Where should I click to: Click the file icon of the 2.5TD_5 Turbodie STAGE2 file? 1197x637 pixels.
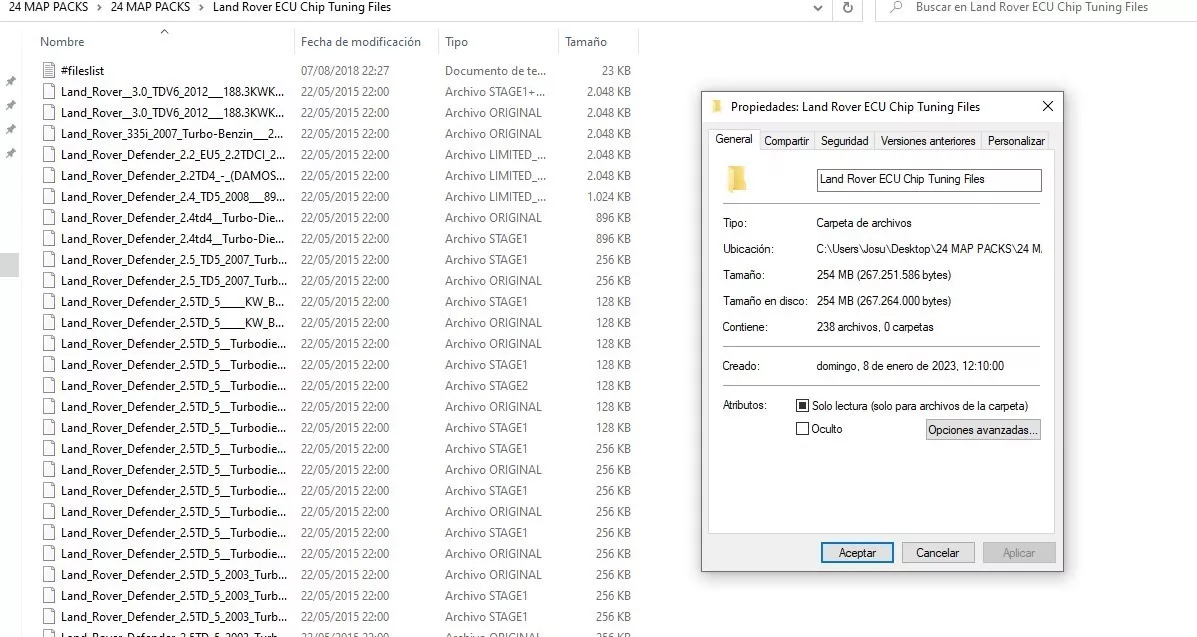(49, 386)
